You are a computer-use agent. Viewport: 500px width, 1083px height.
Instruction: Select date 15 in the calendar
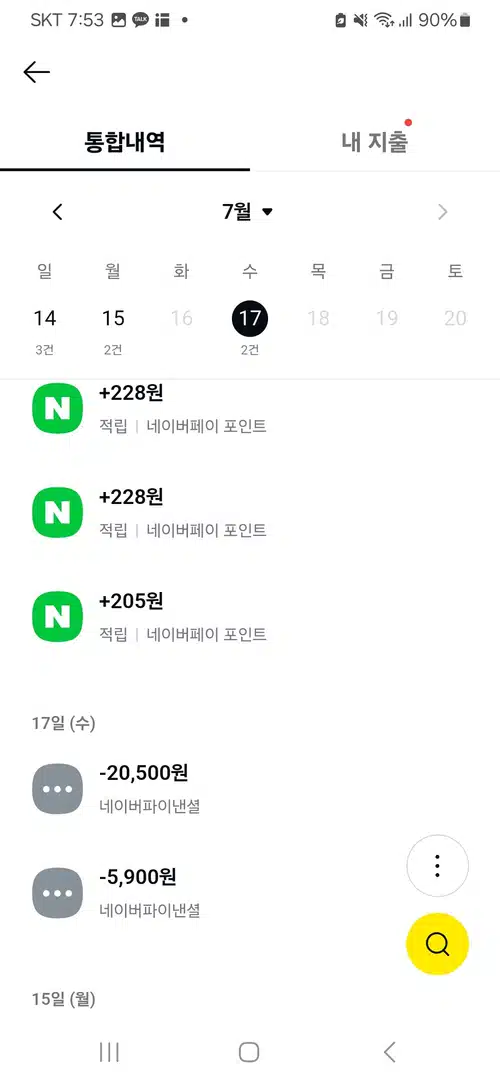pos(113,328)
